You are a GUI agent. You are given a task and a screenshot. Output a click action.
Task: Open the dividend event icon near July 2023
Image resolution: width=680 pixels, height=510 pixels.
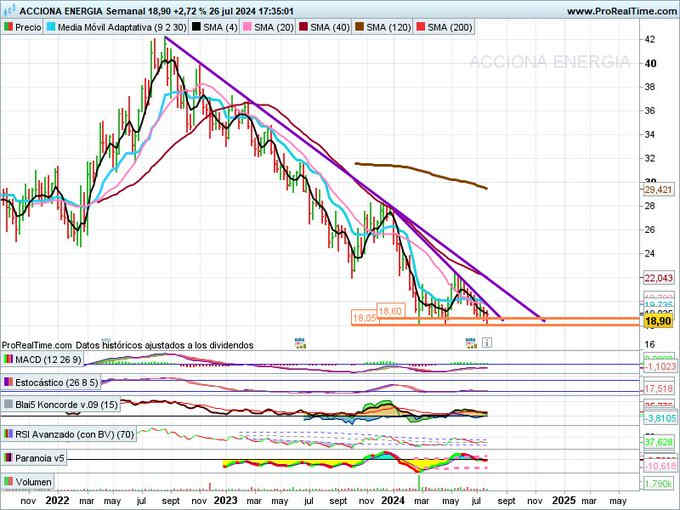pyautogui.click(x=300, y=343)
